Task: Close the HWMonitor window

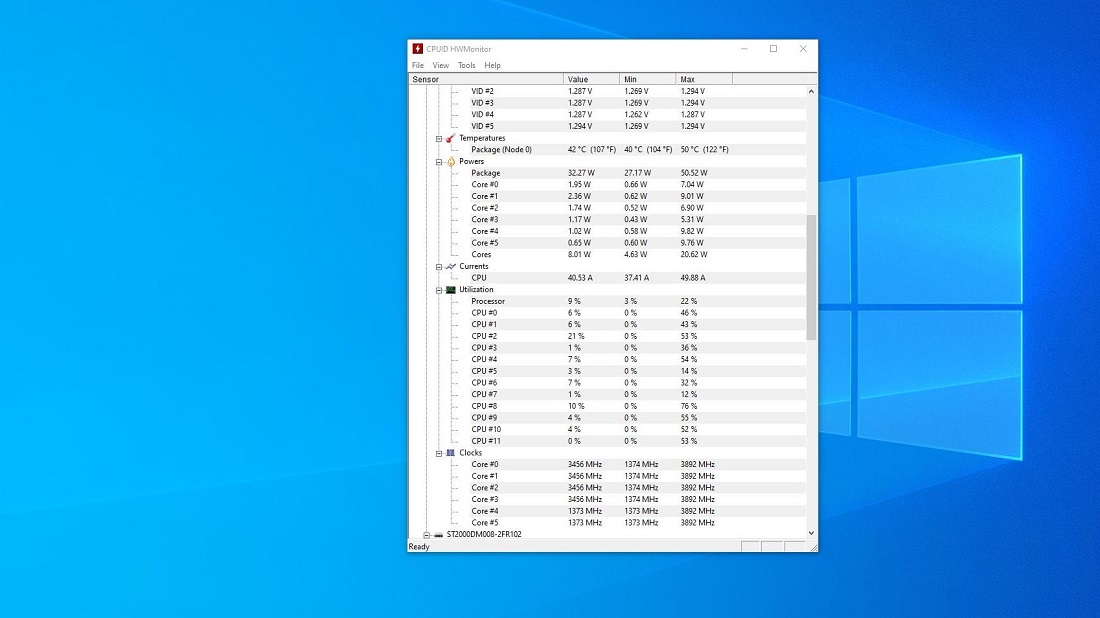Action: (x=803, y=49)
